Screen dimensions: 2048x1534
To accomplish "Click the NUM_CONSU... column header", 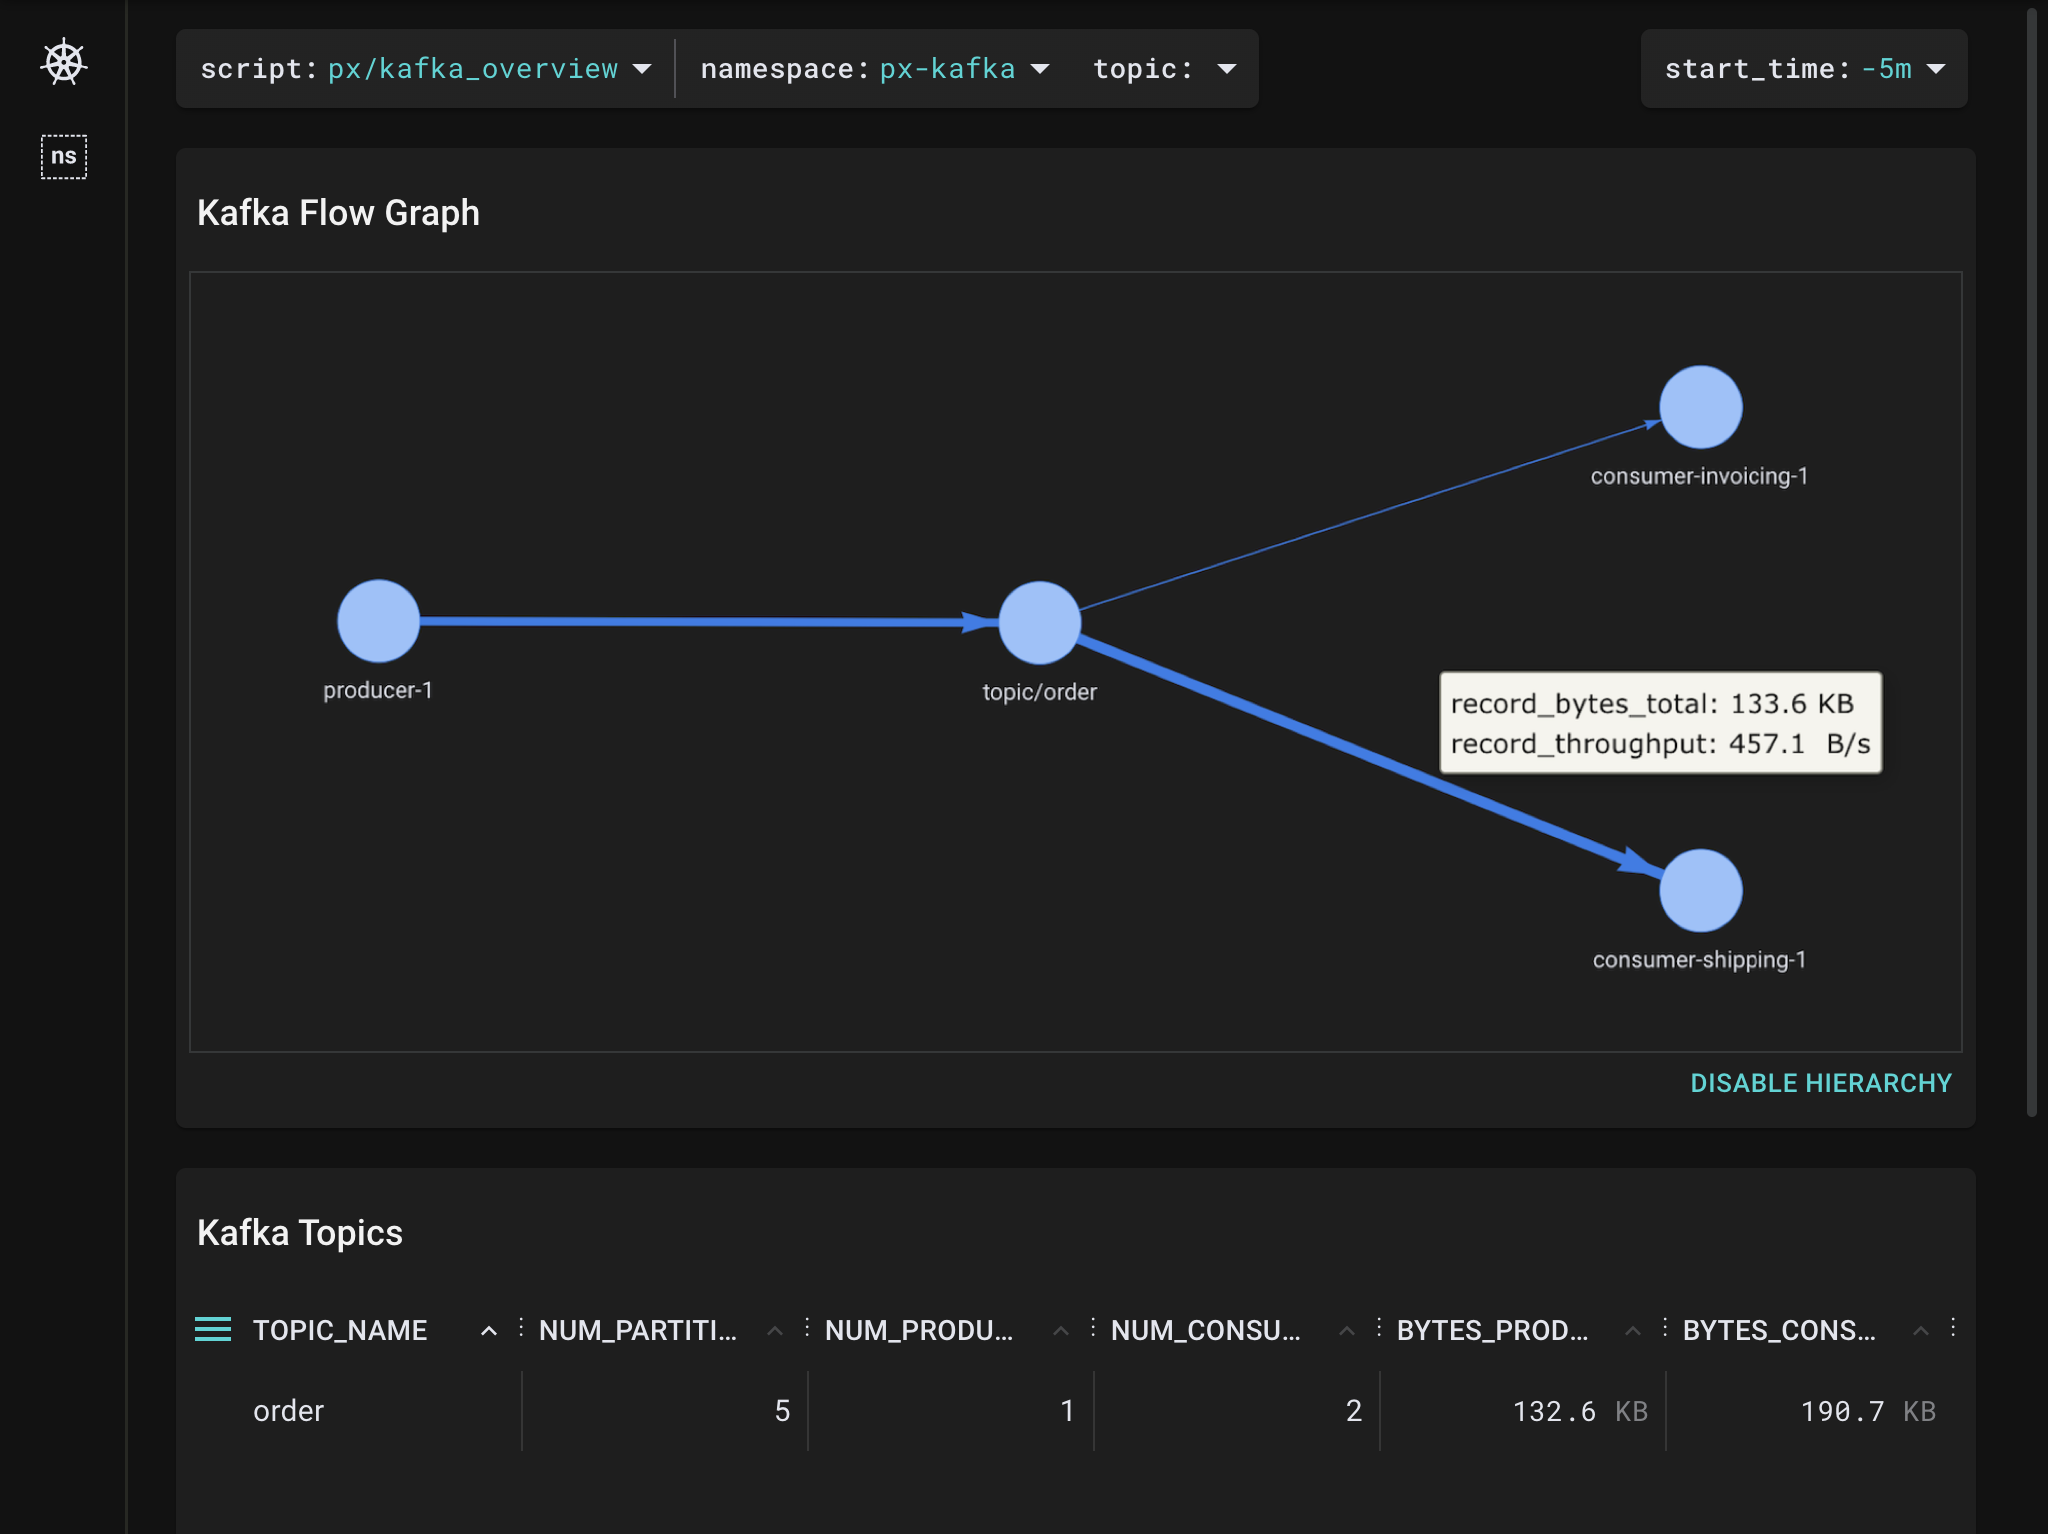I will click(1205, 1330).
